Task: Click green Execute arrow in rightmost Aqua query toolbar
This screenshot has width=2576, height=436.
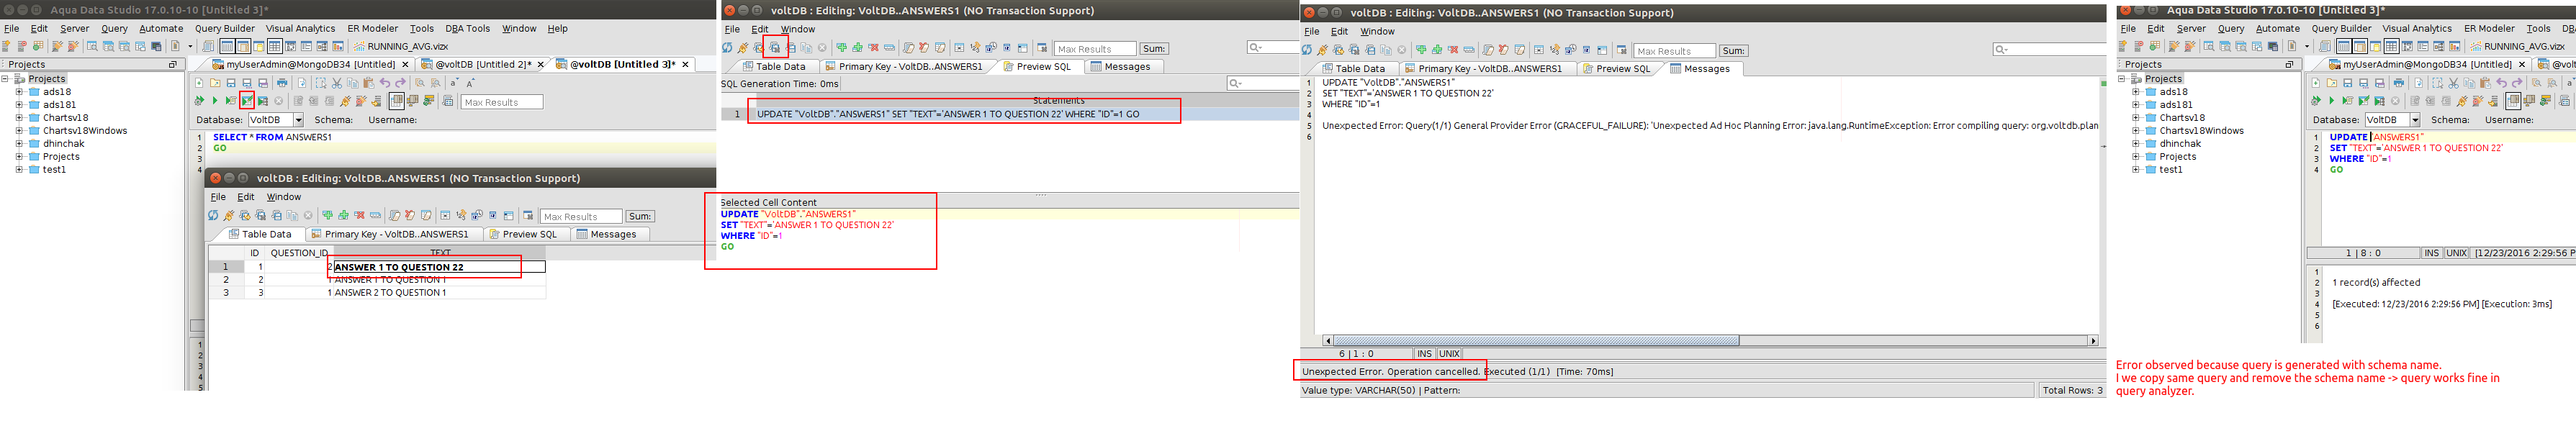Action: coord(2331,101)
